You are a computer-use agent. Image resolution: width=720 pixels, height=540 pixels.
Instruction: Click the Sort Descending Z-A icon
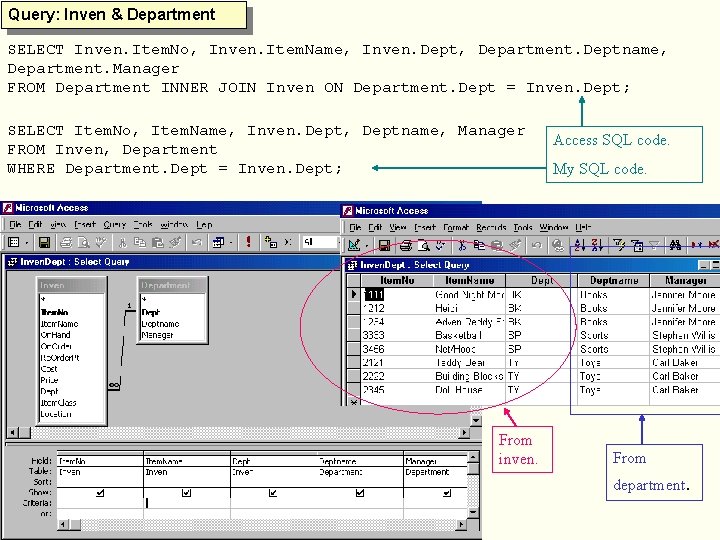(x=597, y=245)
